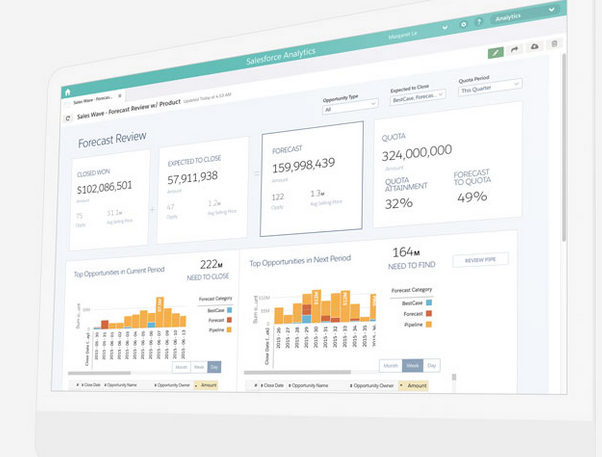Viewport: 602px width, 457px height.
Task: Open the Quota Period dropdown
Action: (x=487, y=89)
